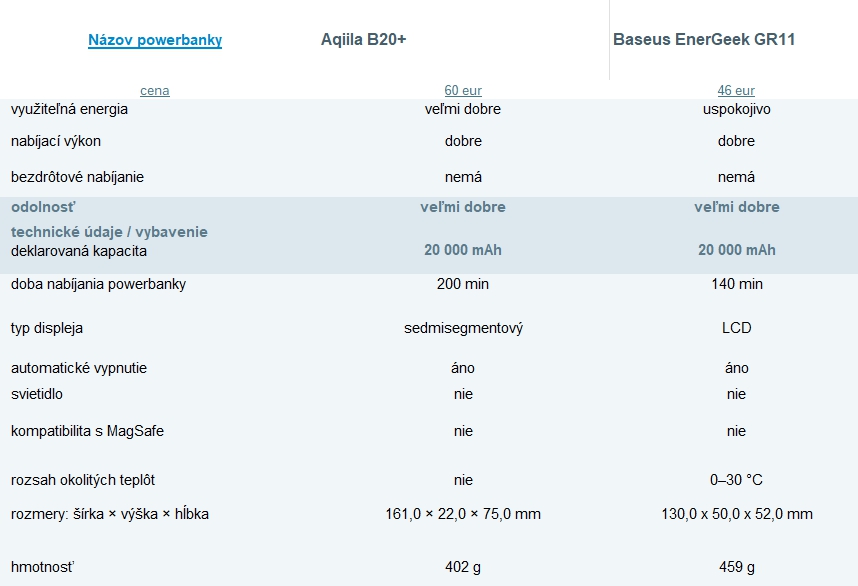
Task: Select the 0–30 °C temperature value
Action: tap(736, 480)
